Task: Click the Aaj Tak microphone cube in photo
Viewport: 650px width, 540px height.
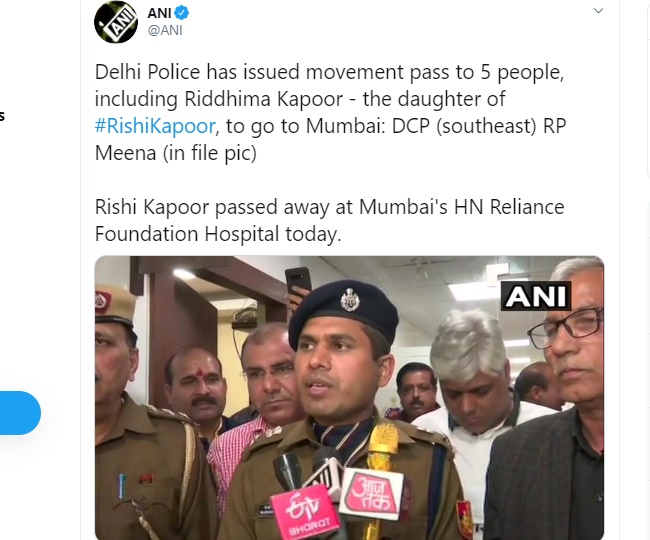Action: 371,494
